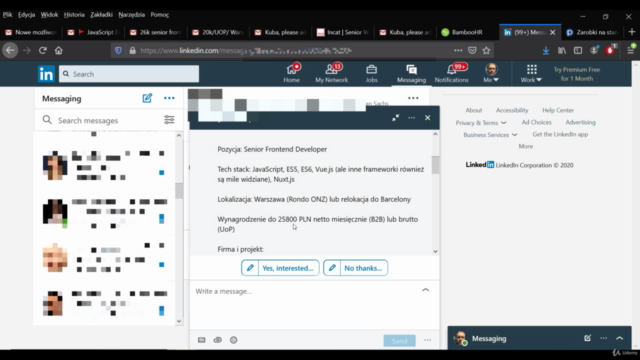
Task: Expand the Work apps menu
Action: (531, 73)
